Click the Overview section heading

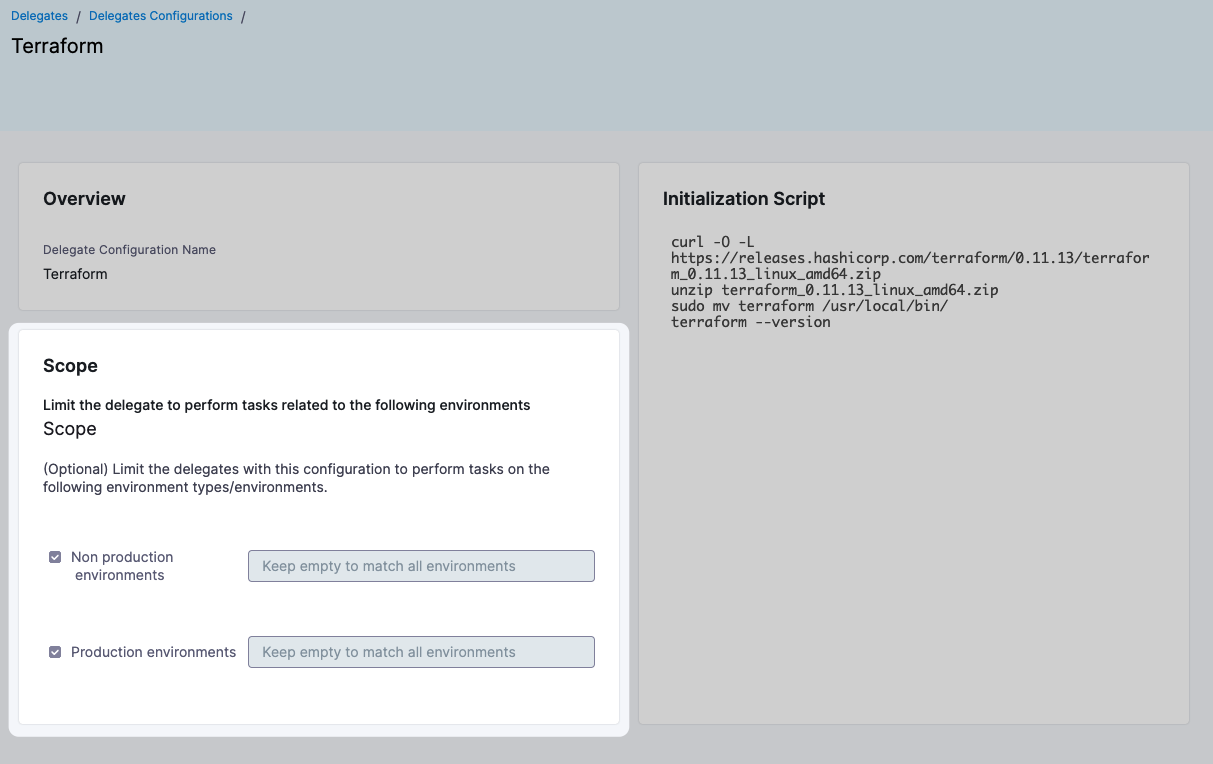84,199
